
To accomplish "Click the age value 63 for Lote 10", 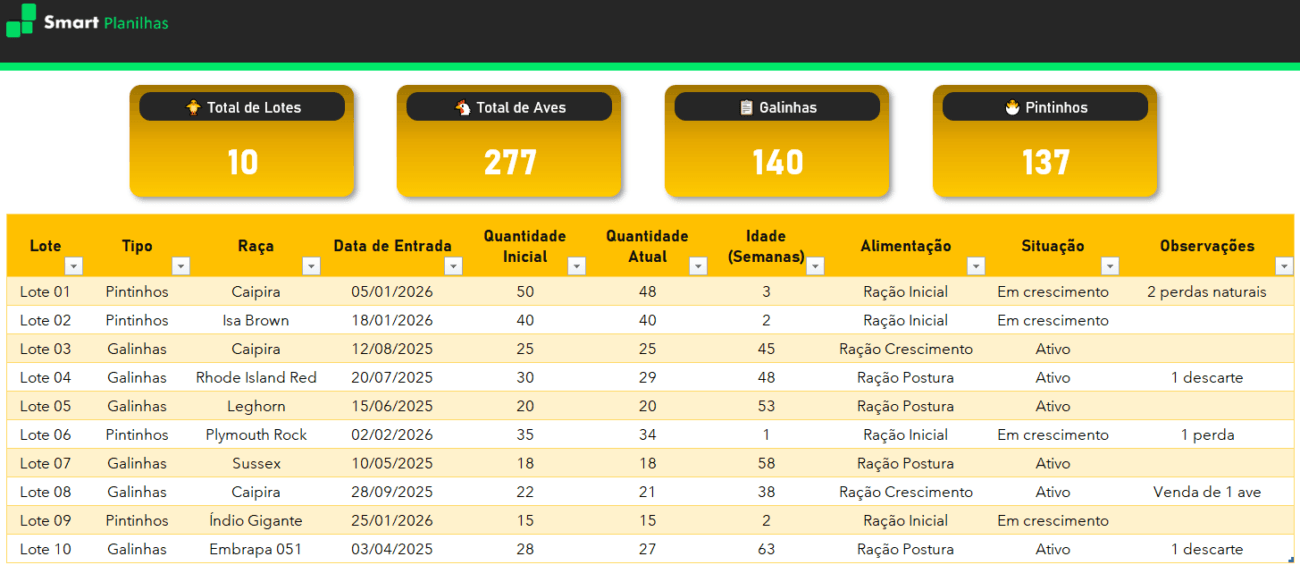I will 766,549.
